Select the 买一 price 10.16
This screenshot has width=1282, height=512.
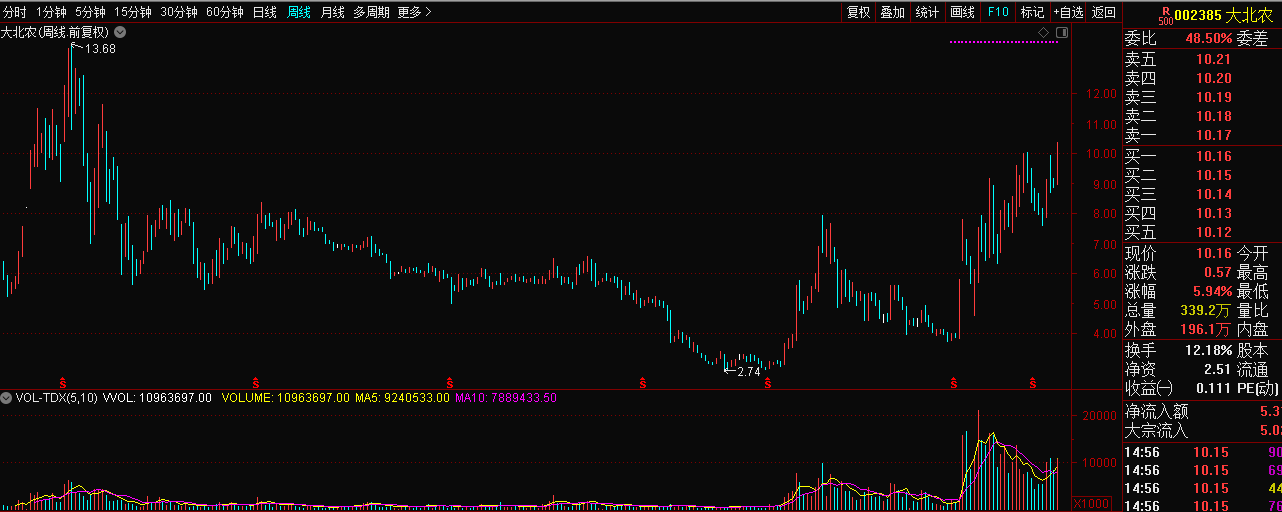coord(1213,156)
